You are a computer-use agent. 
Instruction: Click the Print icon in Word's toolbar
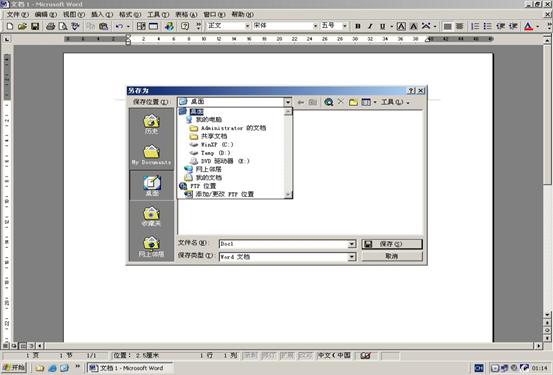coord(50,26)
